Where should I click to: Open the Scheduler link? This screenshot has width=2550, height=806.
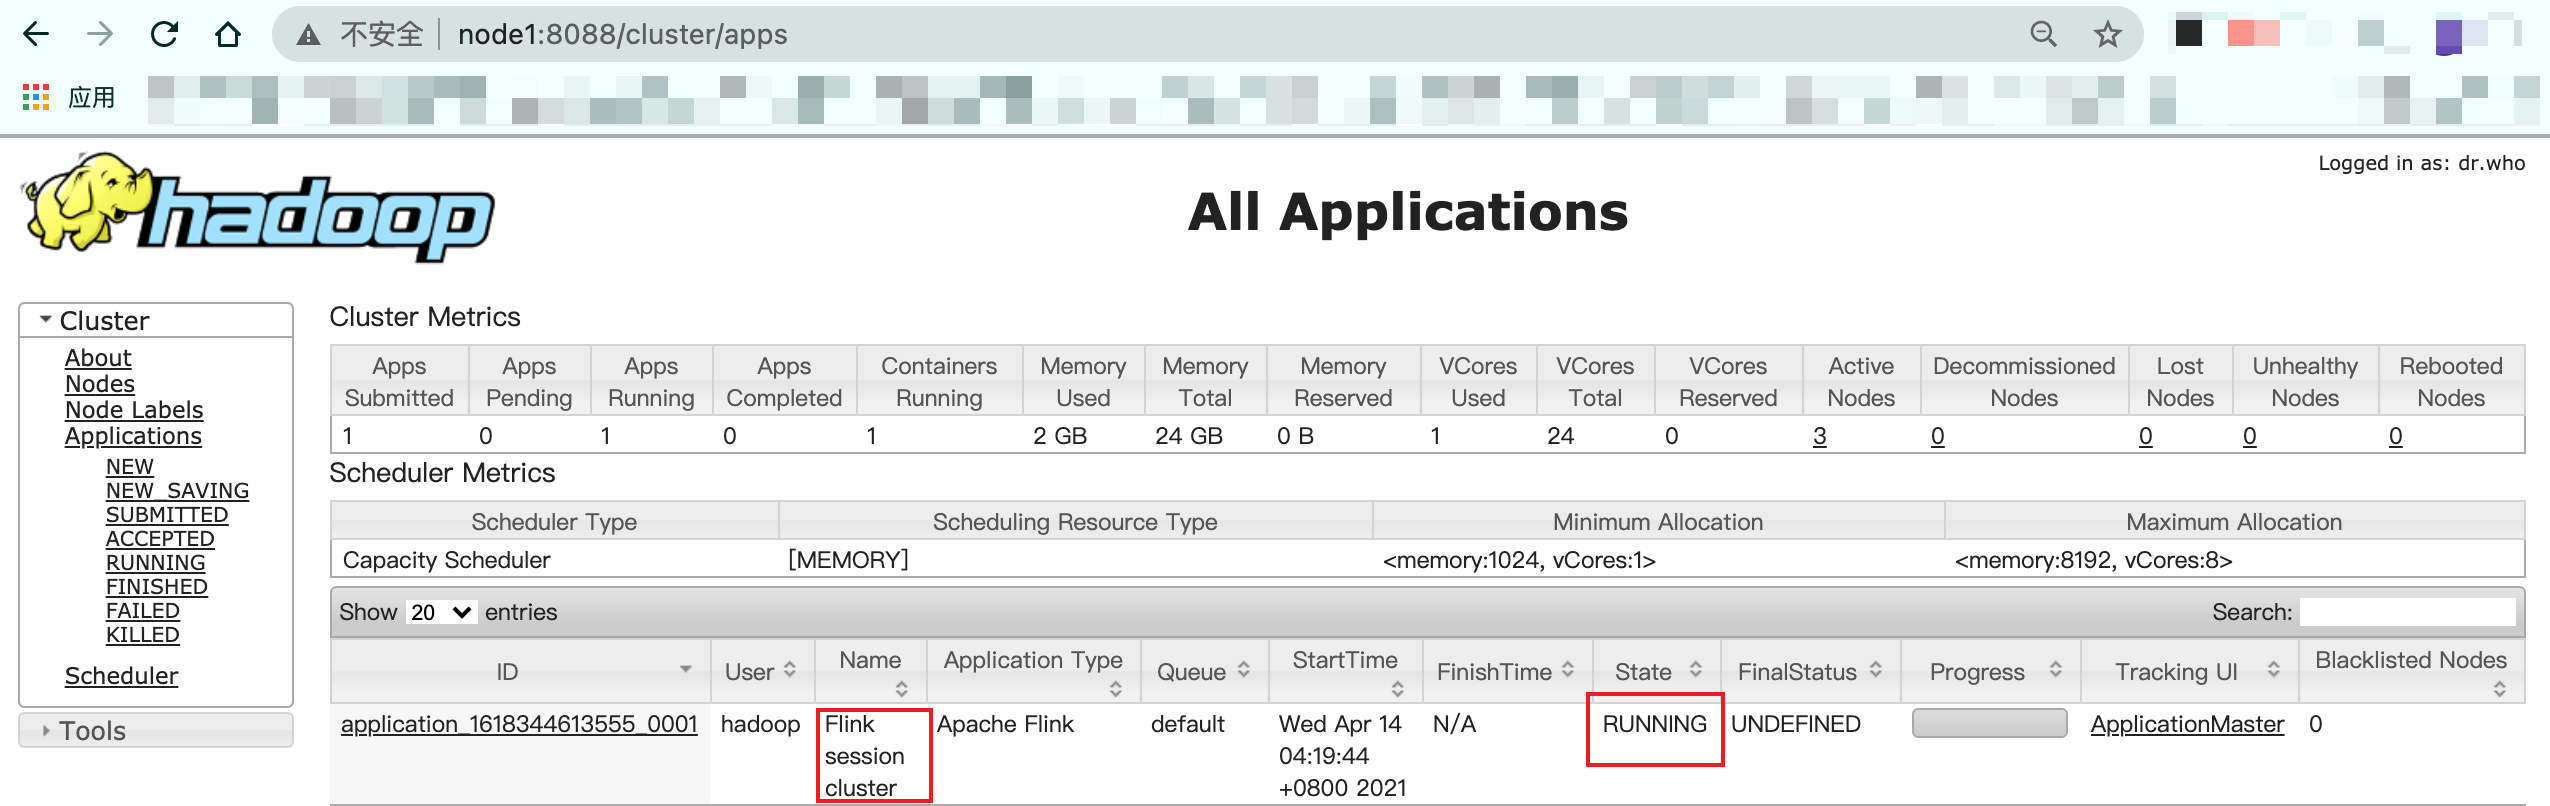(x=121, y=676)
